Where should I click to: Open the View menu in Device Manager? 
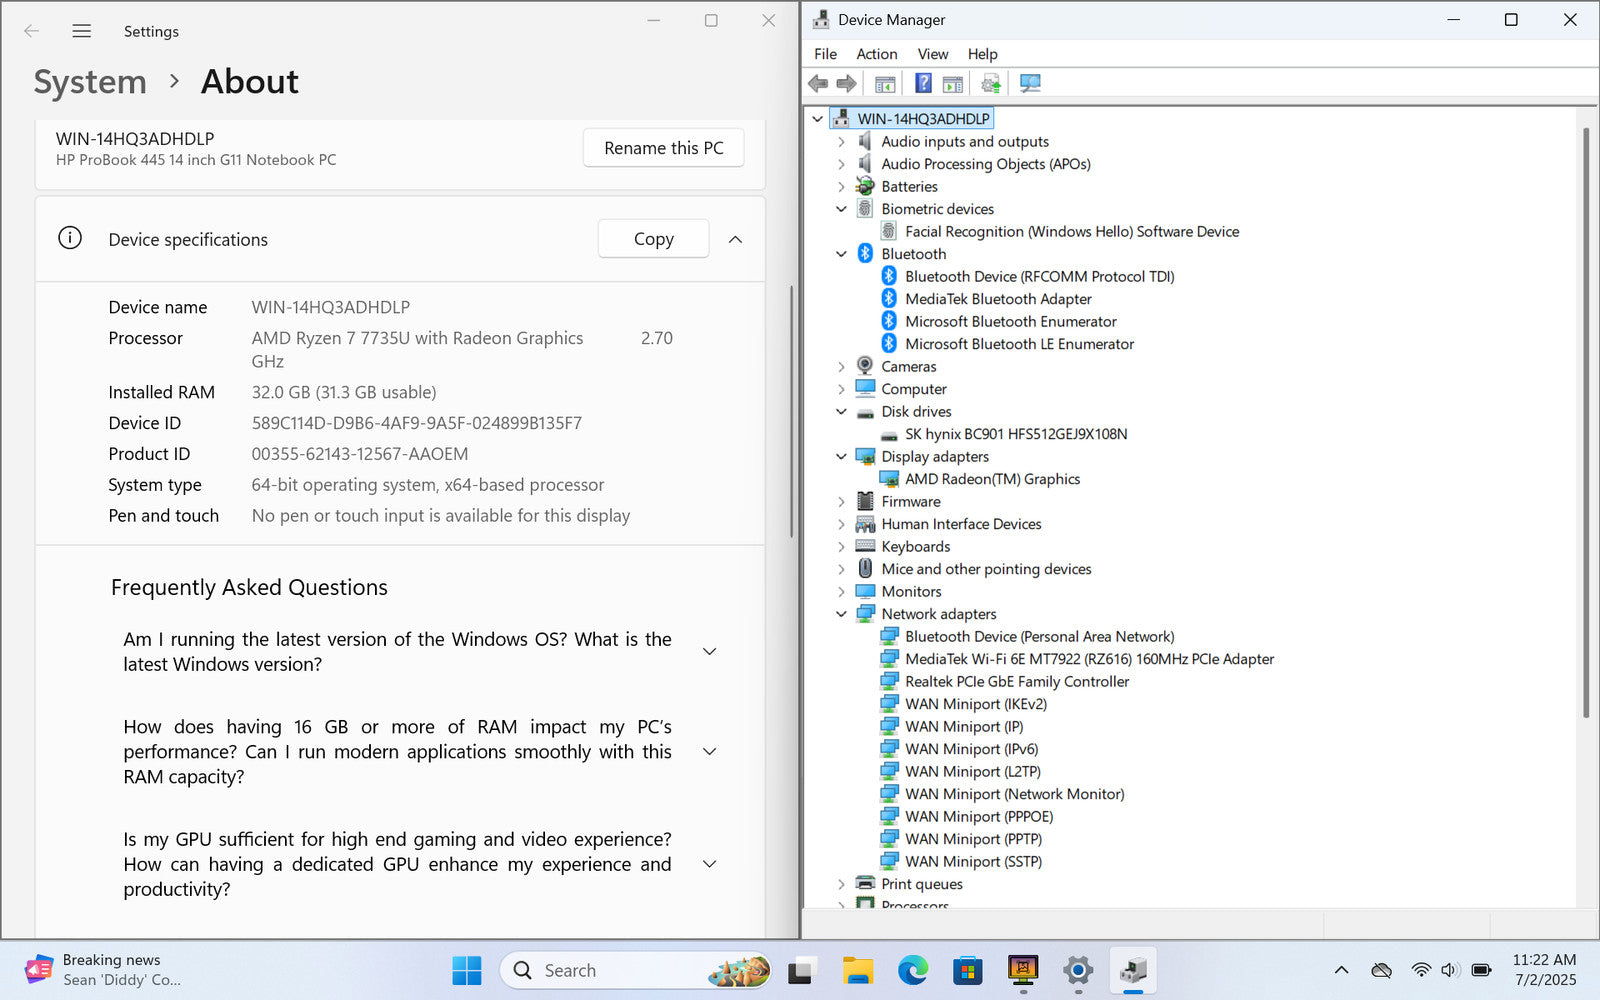tap(932, 54)
